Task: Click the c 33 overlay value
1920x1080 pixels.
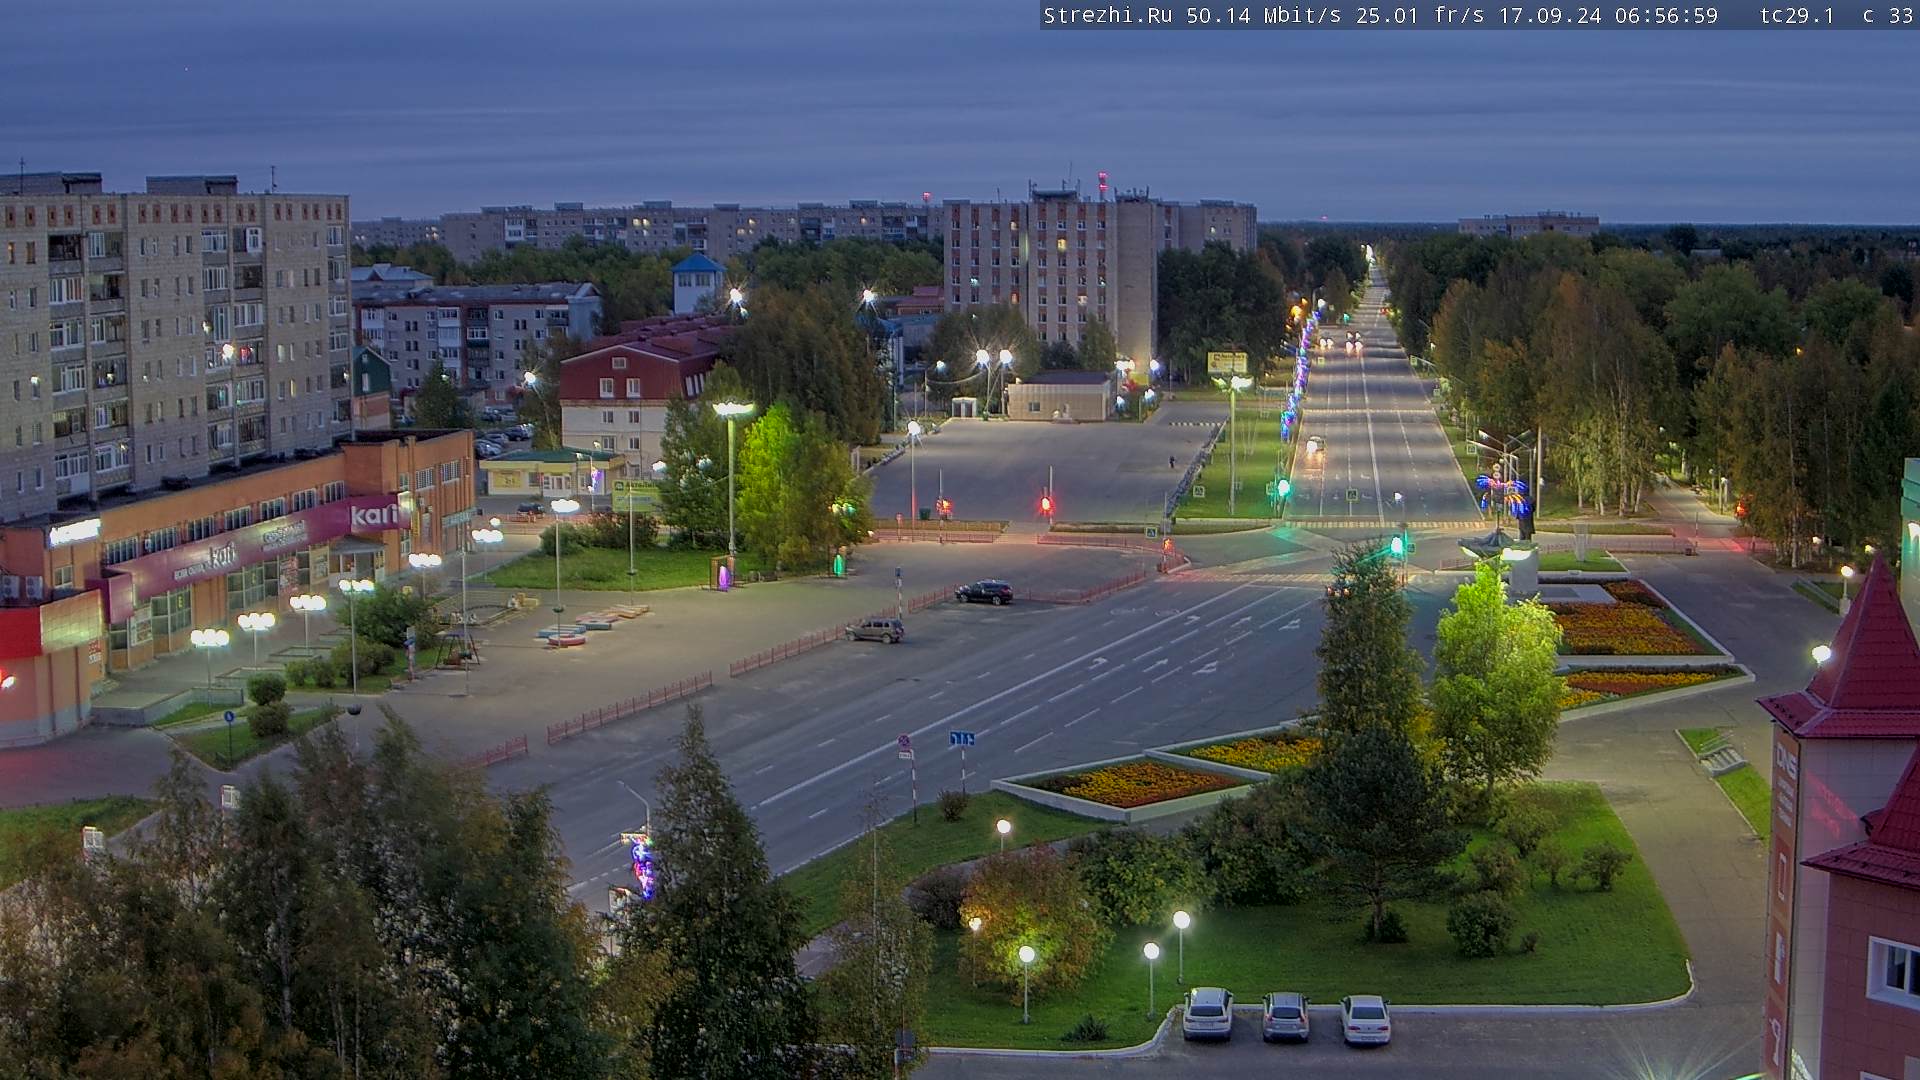Action: point(1888,16)
